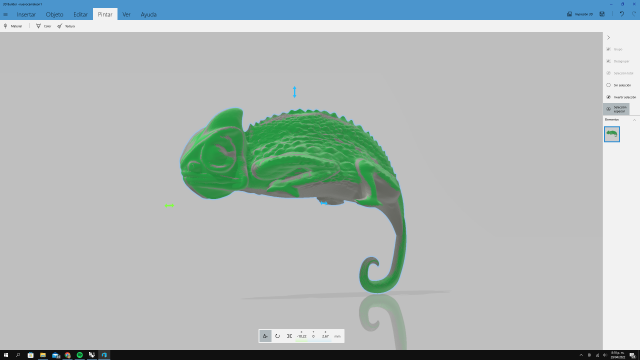This screenshot has height=360, width=640.
Task: Click the green horizontal move arrow handle
Action: [x=169, y=206]
